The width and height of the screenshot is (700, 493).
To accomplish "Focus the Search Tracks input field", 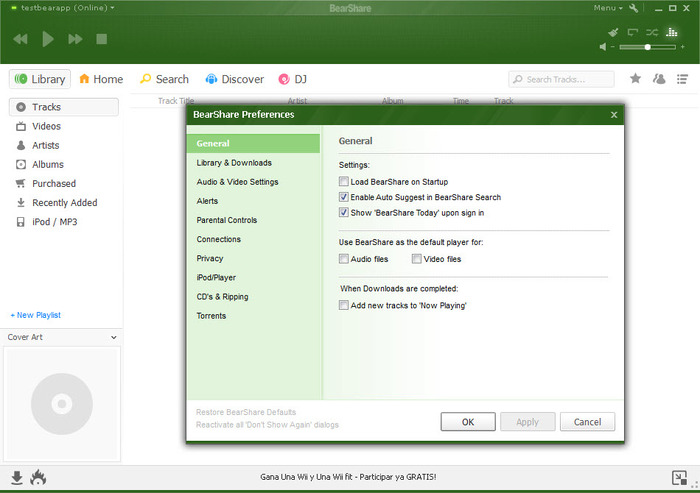I will pyautogui.click(x=561, y=79).
